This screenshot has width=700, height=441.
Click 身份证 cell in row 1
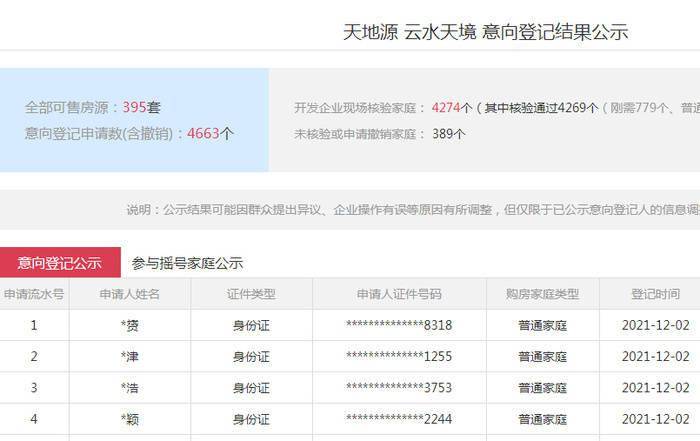coord(251,326)
